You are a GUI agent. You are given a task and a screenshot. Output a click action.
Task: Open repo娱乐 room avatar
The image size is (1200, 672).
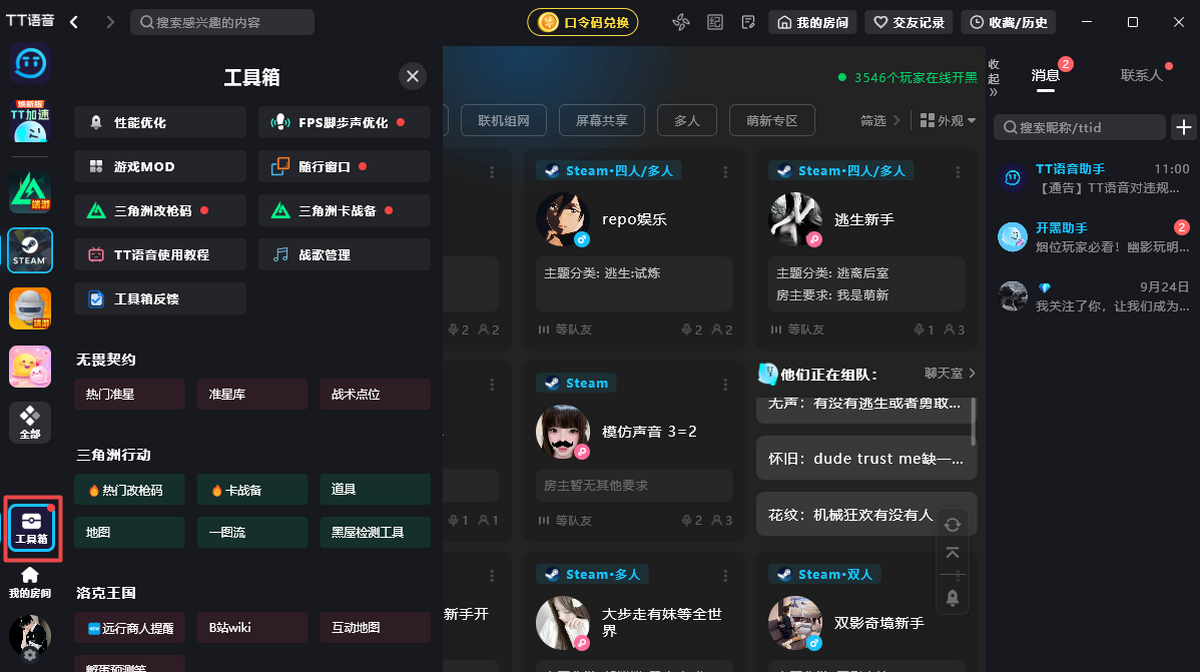[x=563, y=219]
